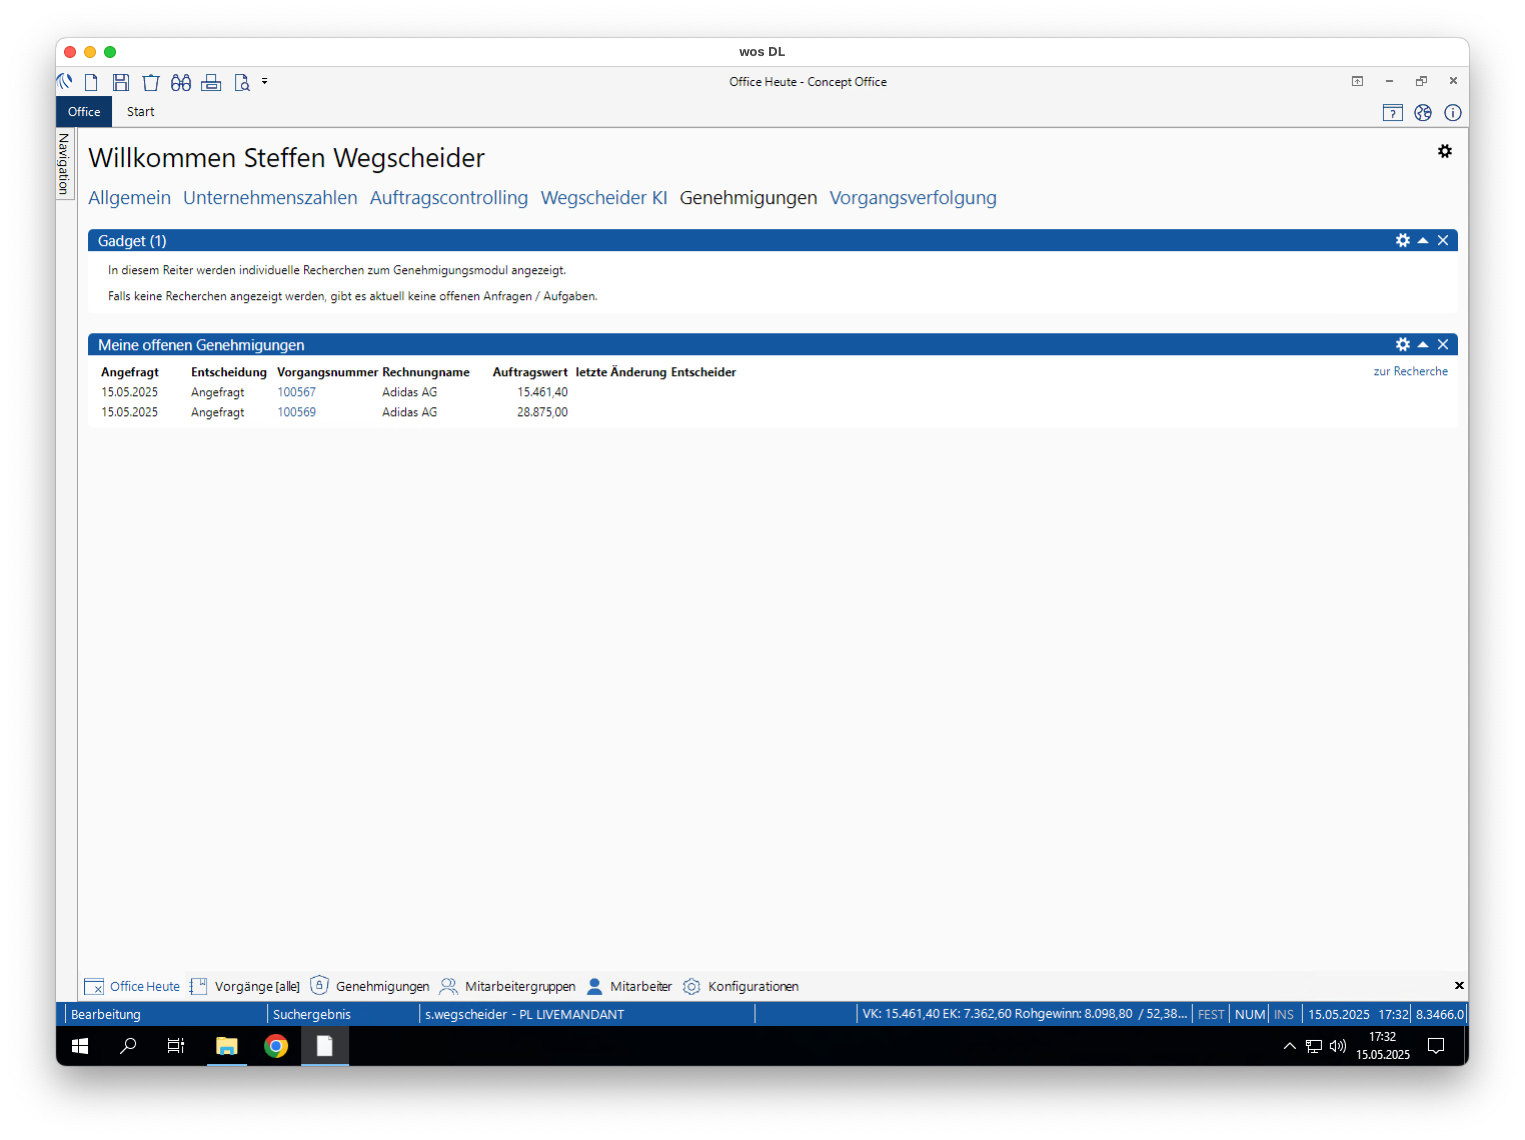Click the Vorgangsnummer column header
Viewport: 1525px width, 1140px height.
pos(327,372)
